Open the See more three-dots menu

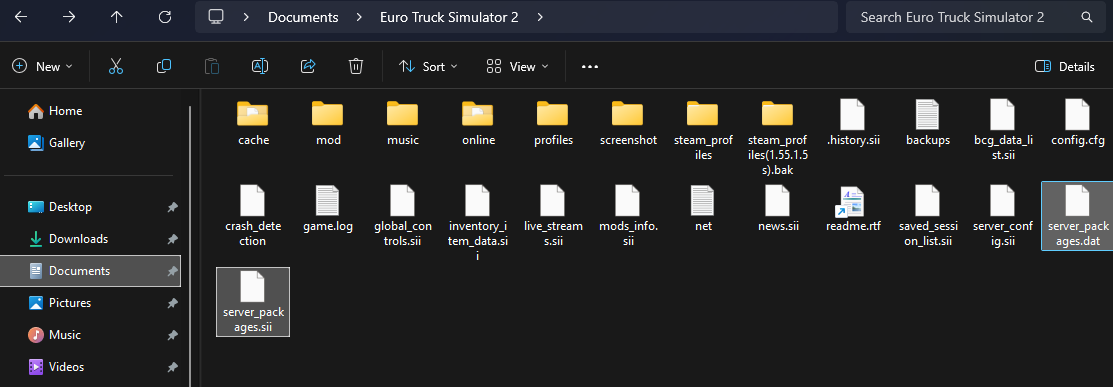coord(590,66)
